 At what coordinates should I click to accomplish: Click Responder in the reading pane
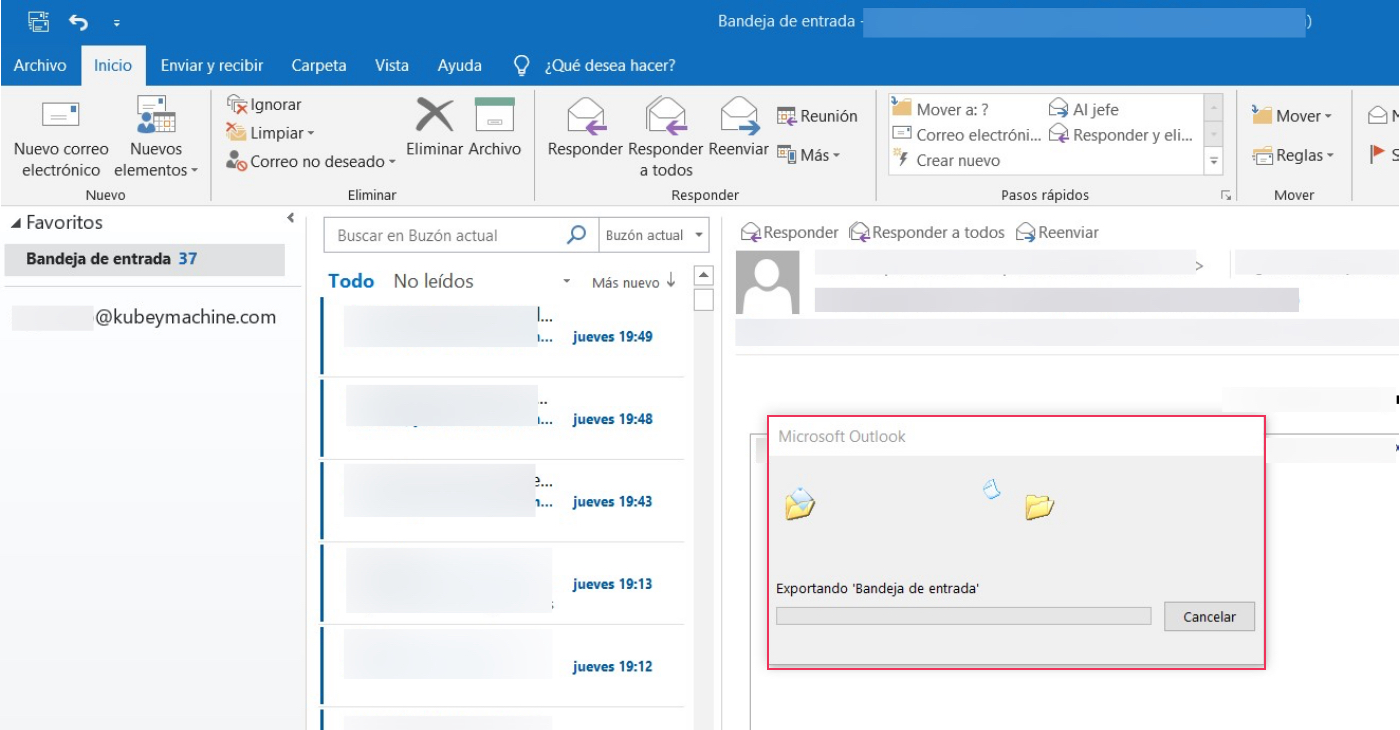pyautogui.click(x=789, y=233)
